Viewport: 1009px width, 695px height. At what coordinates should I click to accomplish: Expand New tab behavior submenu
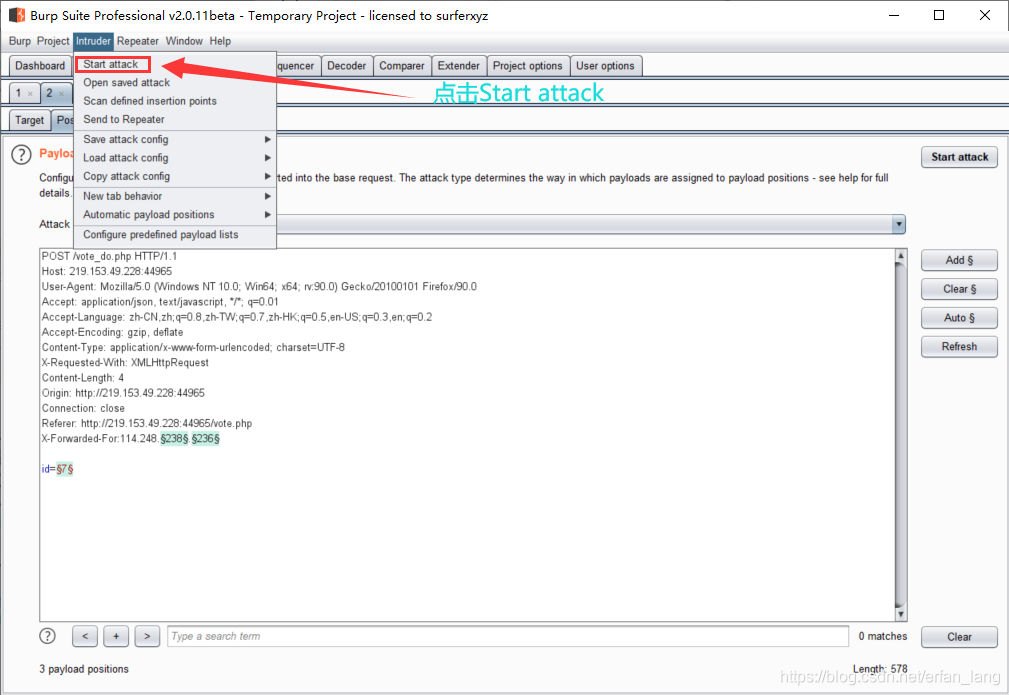tap(175, 196)
